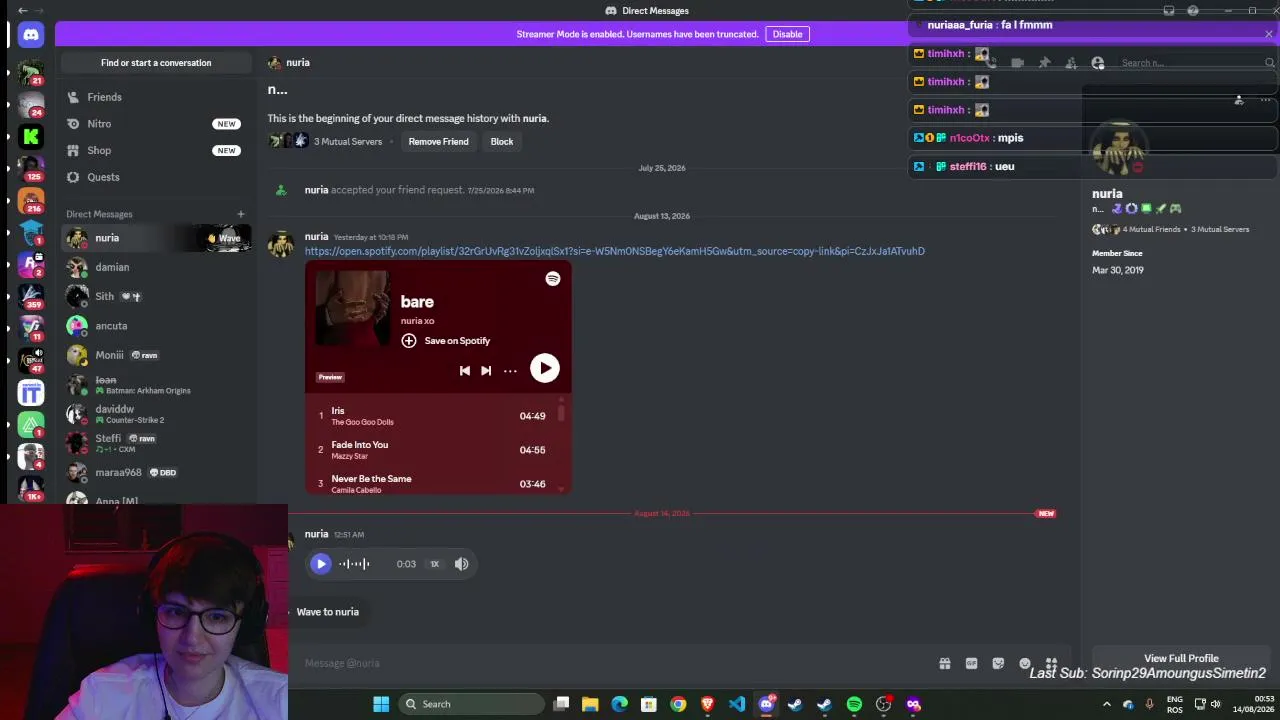Seek within the voice message waveform

[x=354, y=564]
